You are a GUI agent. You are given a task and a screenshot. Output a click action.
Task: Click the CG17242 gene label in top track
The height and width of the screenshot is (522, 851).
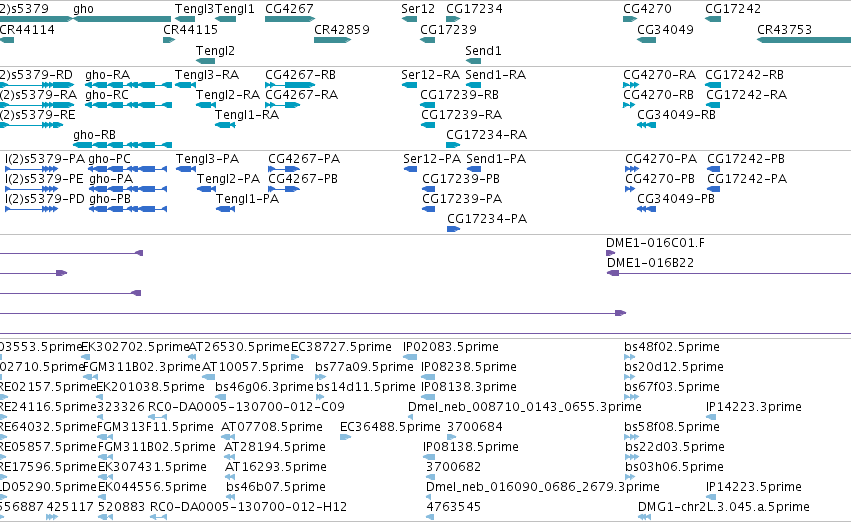pyautogui.click(x=733, y=9)
